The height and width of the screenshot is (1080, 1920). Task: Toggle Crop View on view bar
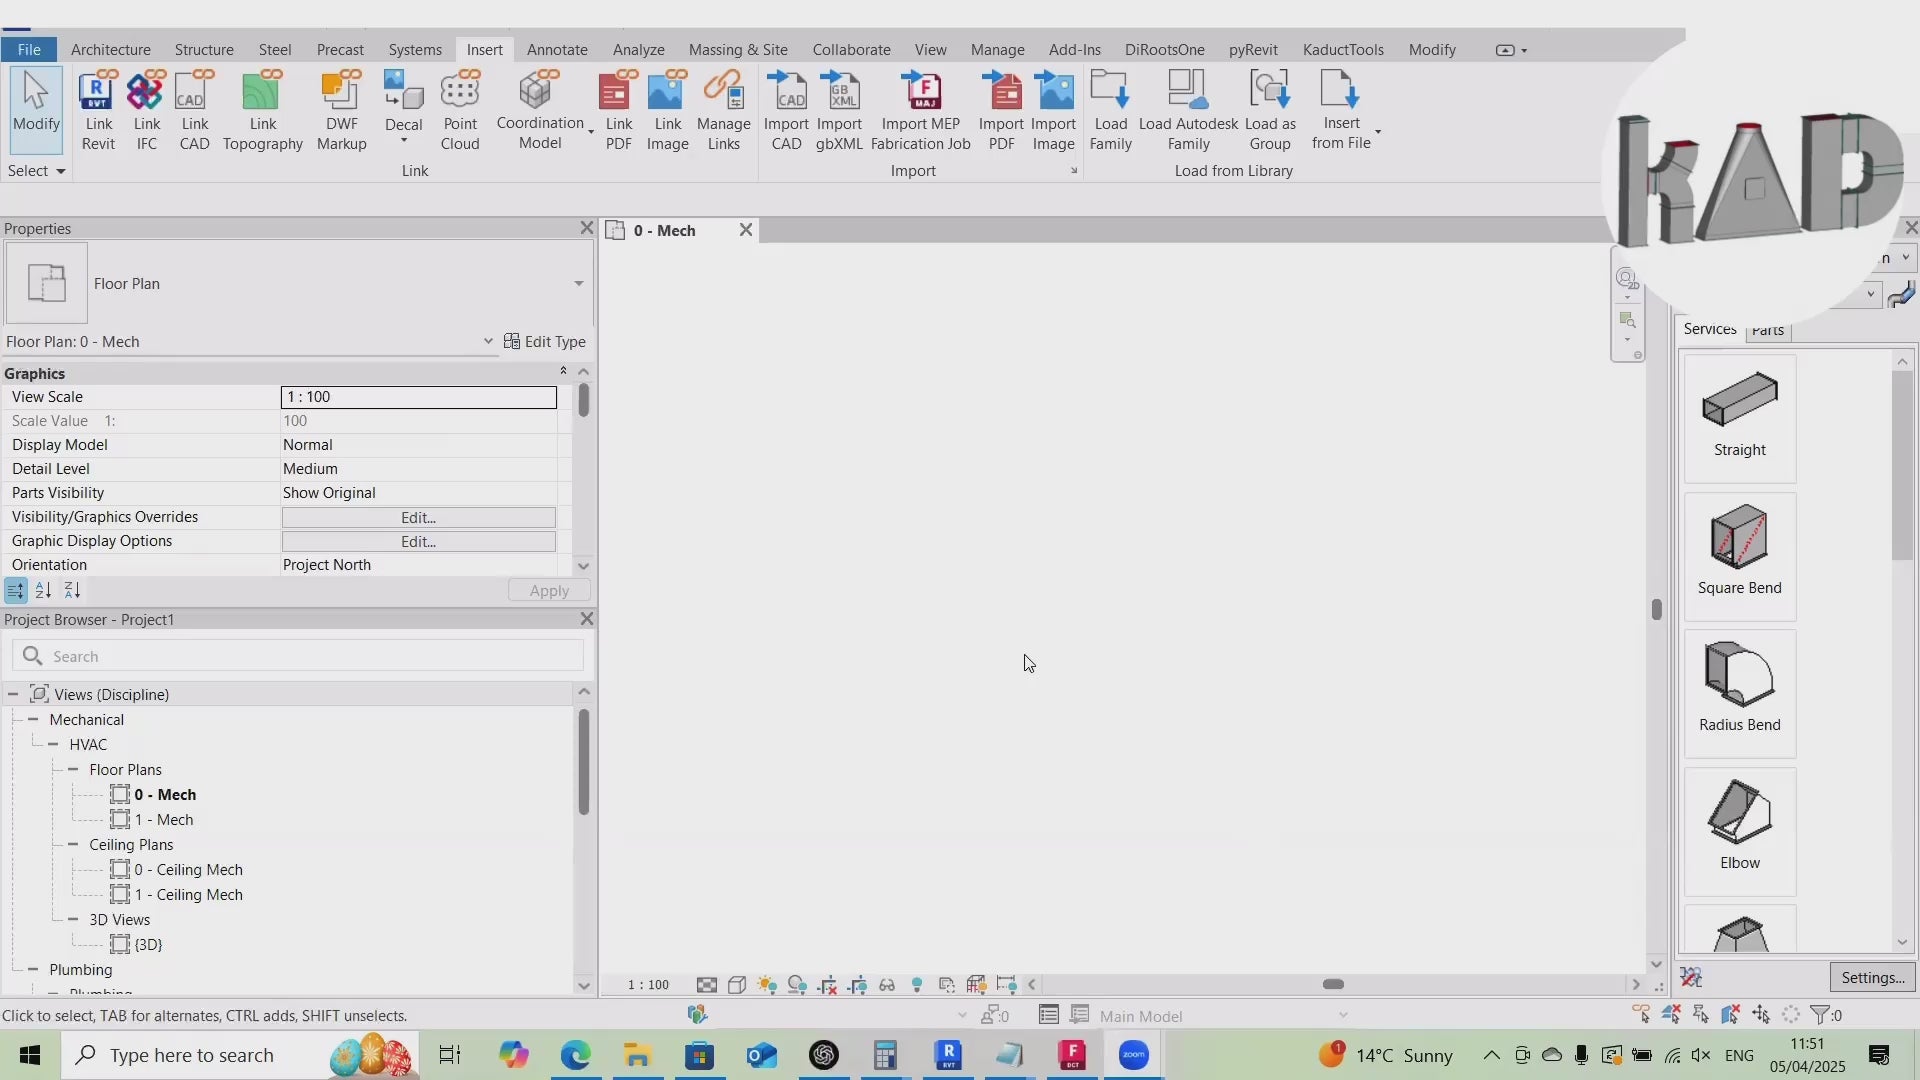pyautogui.click(x=827, y=985)
